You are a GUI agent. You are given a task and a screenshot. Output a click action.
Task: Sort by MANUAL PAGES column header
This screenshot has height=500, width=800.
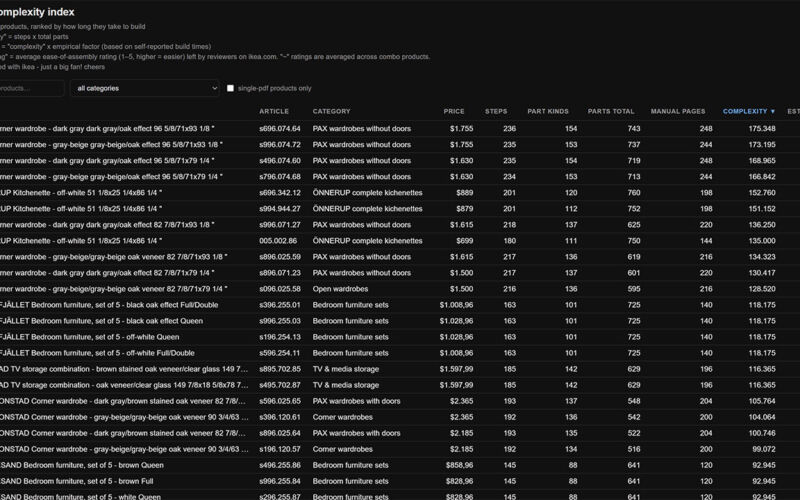pyautogui.click(x=678, y=111)
